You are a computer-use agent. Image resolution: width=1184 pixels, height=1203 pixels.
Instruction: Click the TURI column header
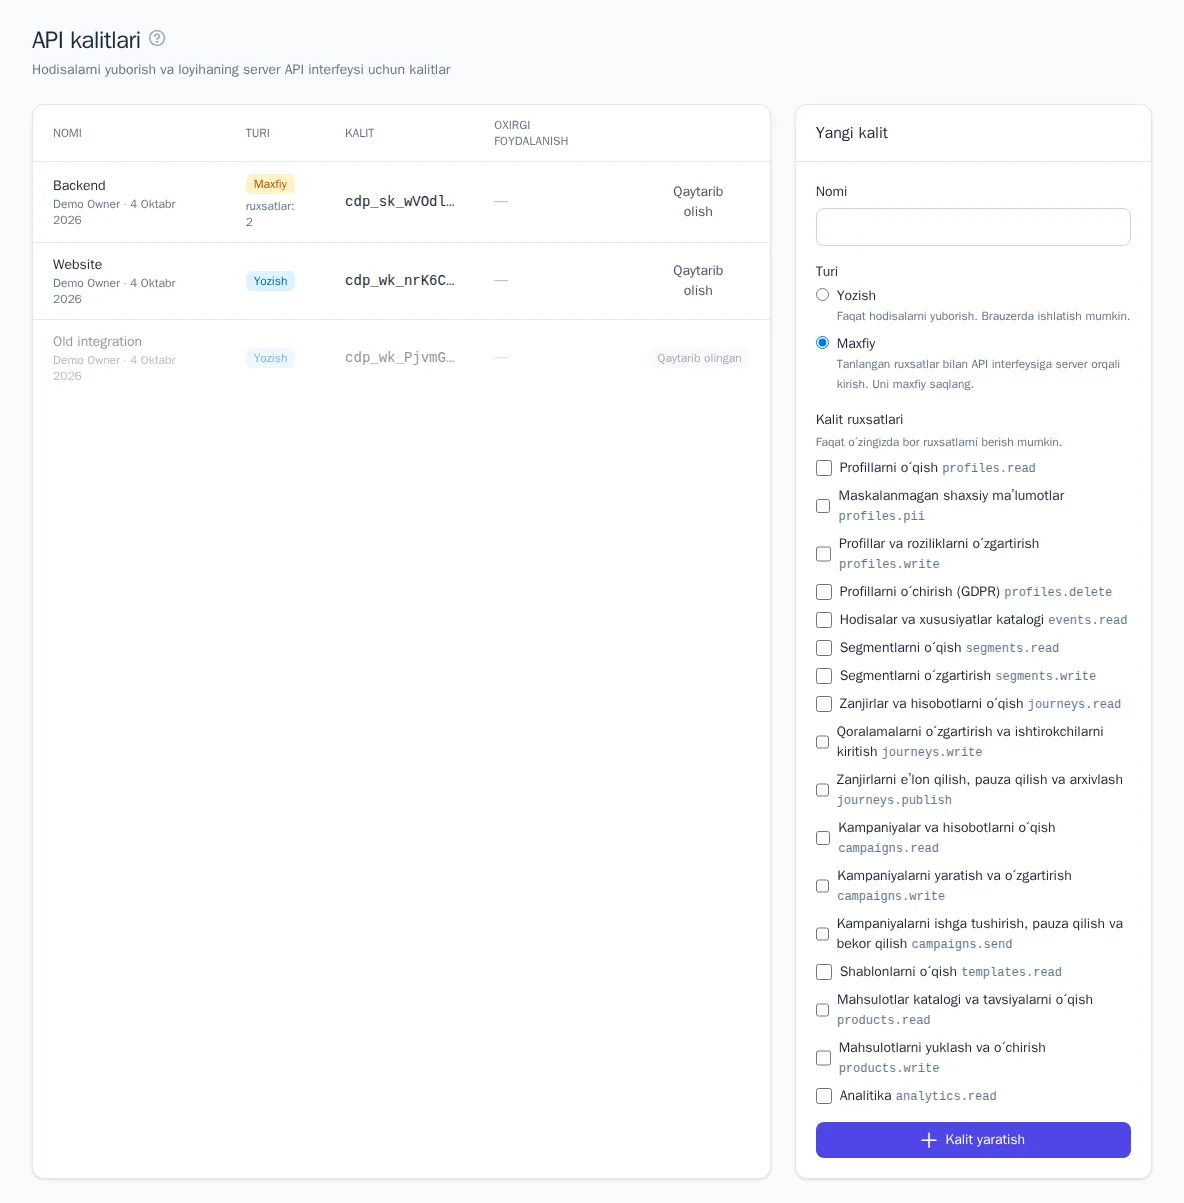(x=258, y=133)
